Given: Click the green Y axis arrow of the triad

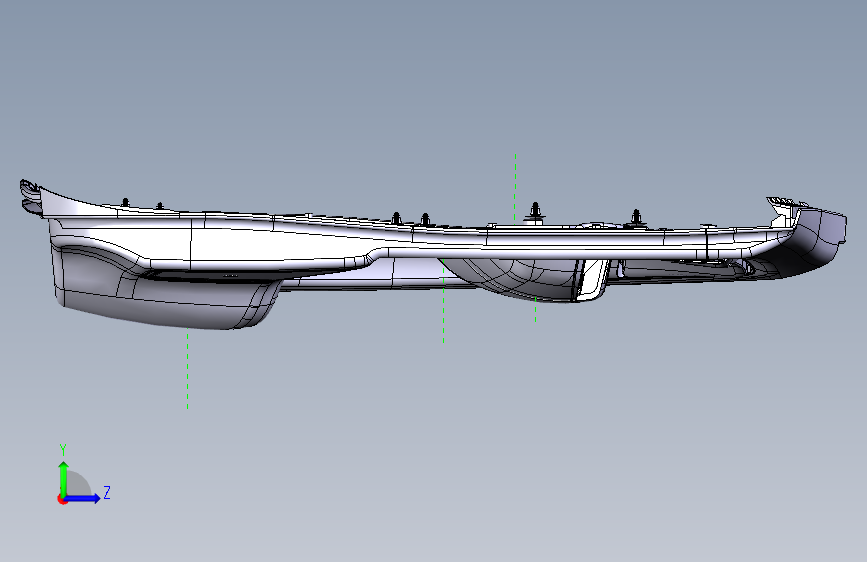Looking at the screenshot, I should pos(64,478).
